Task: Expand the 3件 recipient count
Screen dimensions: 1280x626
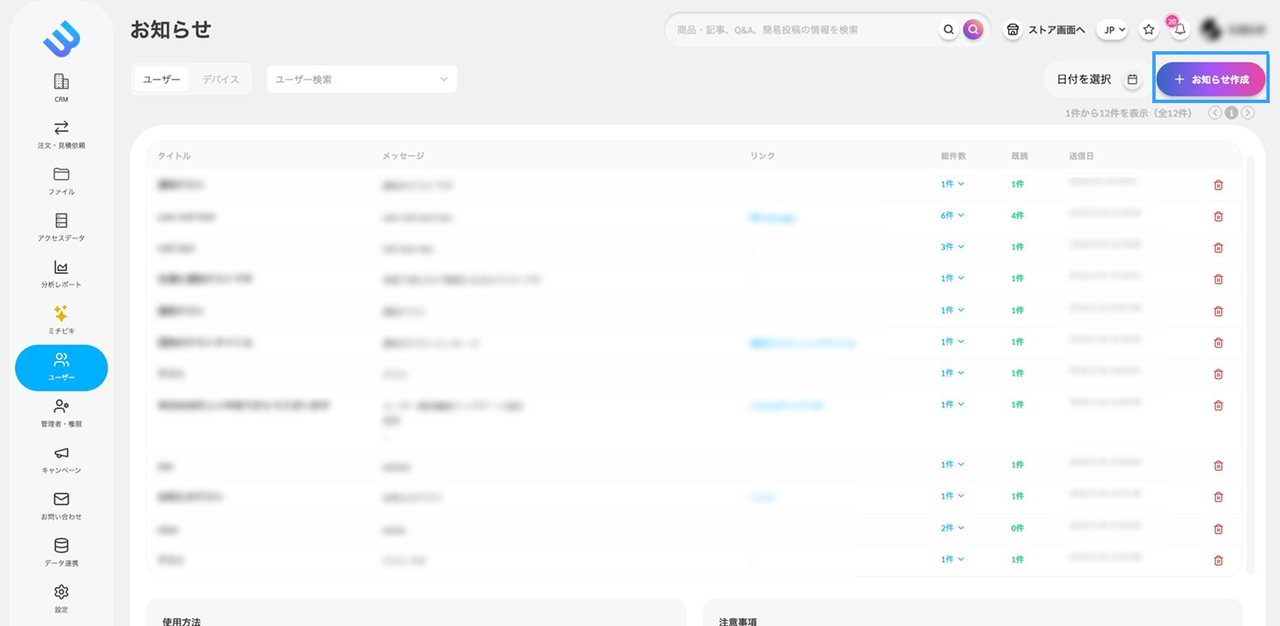Action: click(x=952, y=247)
